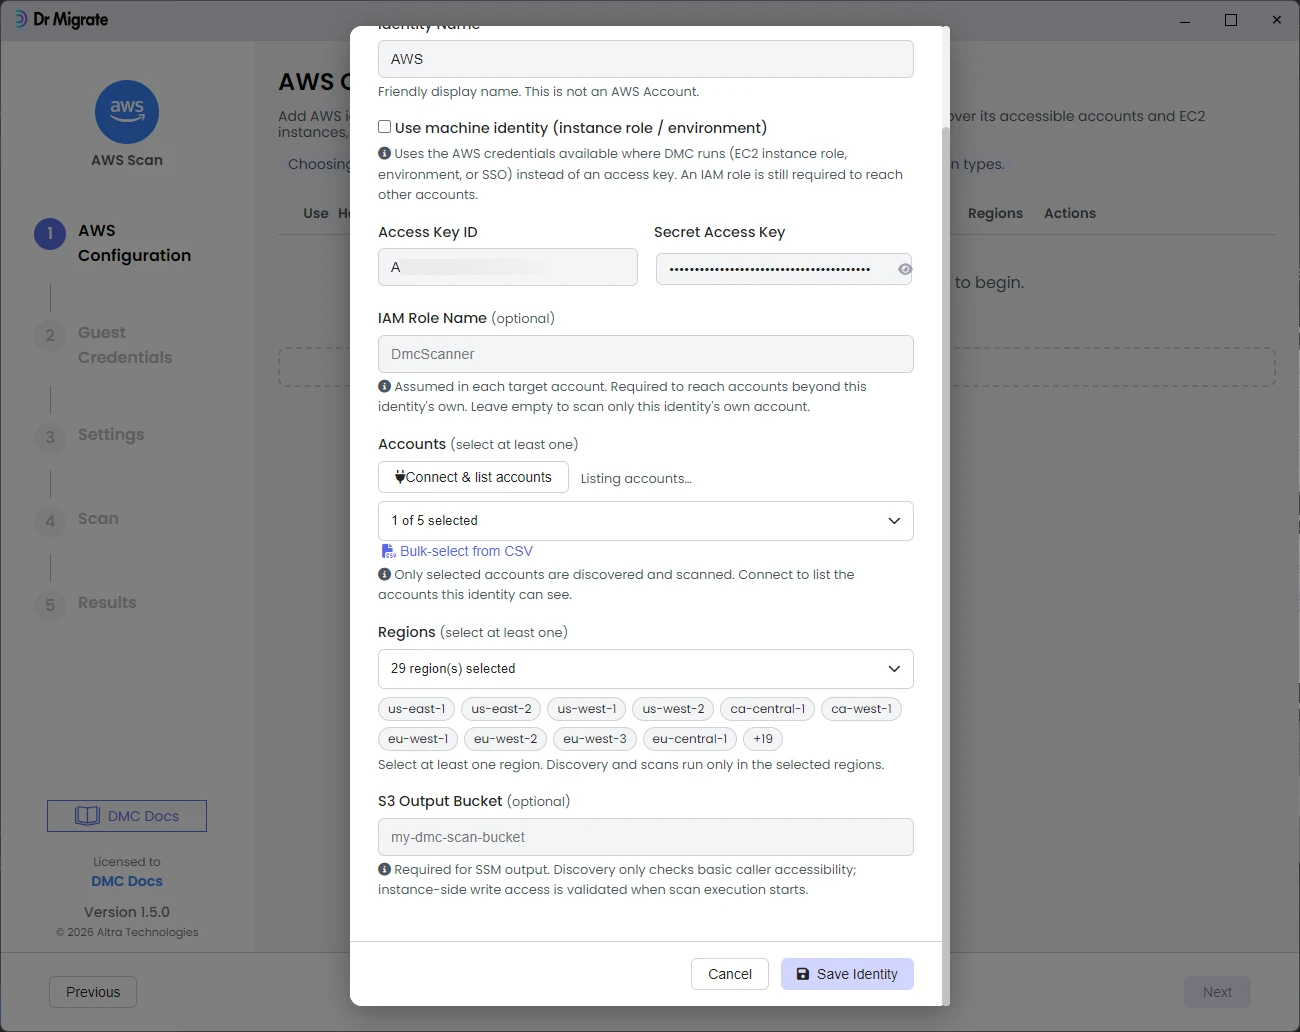Select the Guest Credentials step
The image size is (1300, 1032).
(x=125, y=345)
